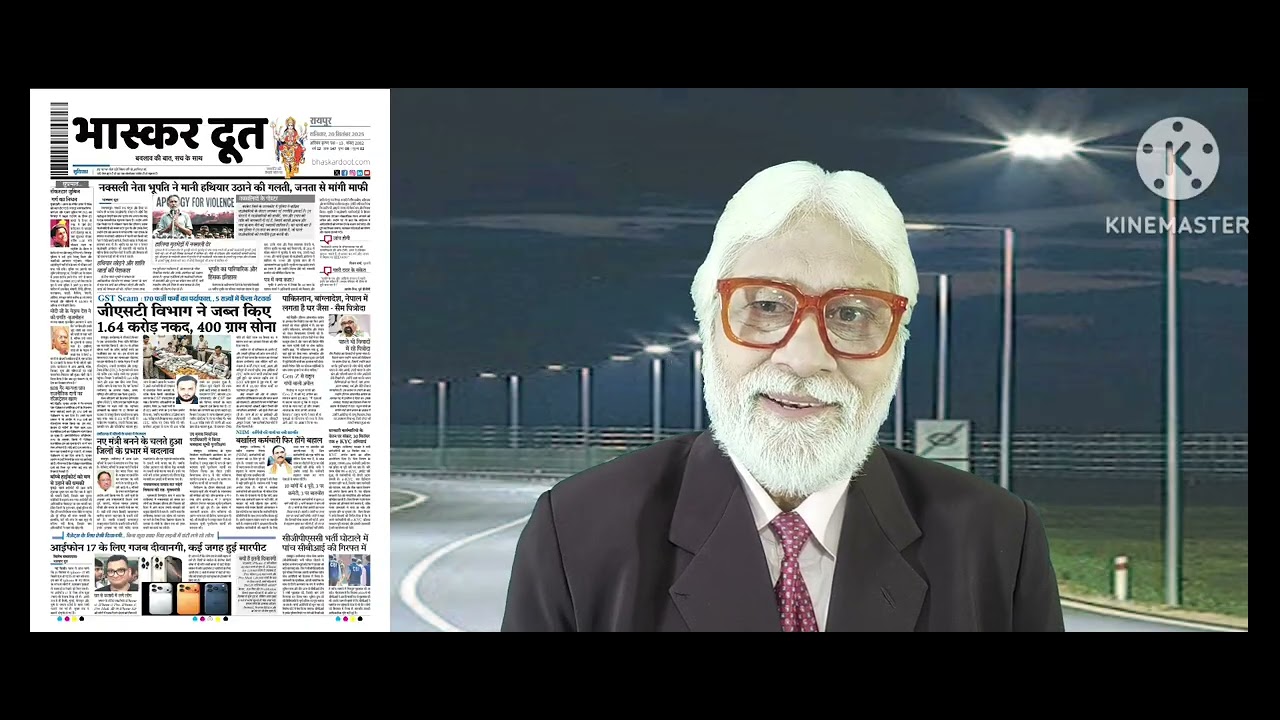
Task: Click headline सीजीपीएससी भर्ती घोटाले में
Action: pyautogui.click(x=324, y=538)
